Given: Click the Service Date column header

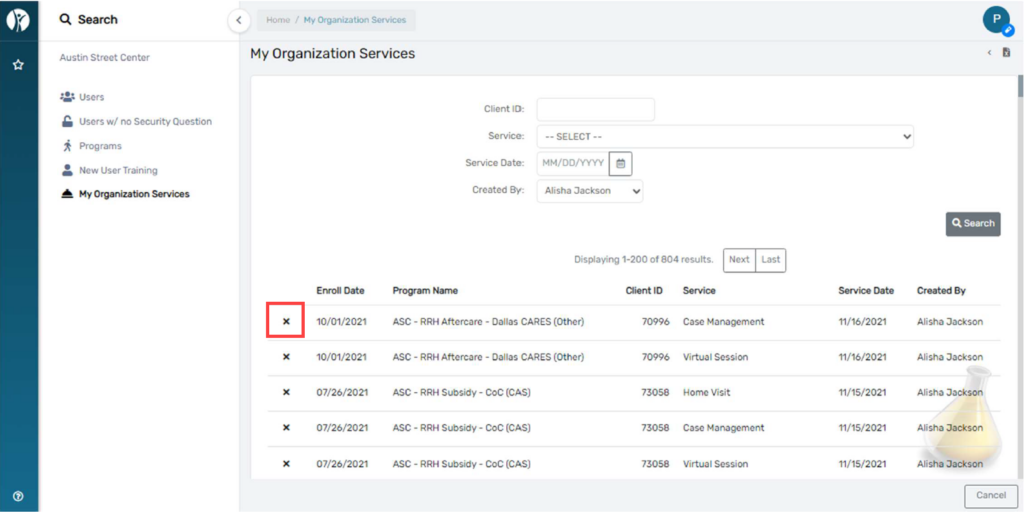Looking at the screenshot, I should click(866, 290).
